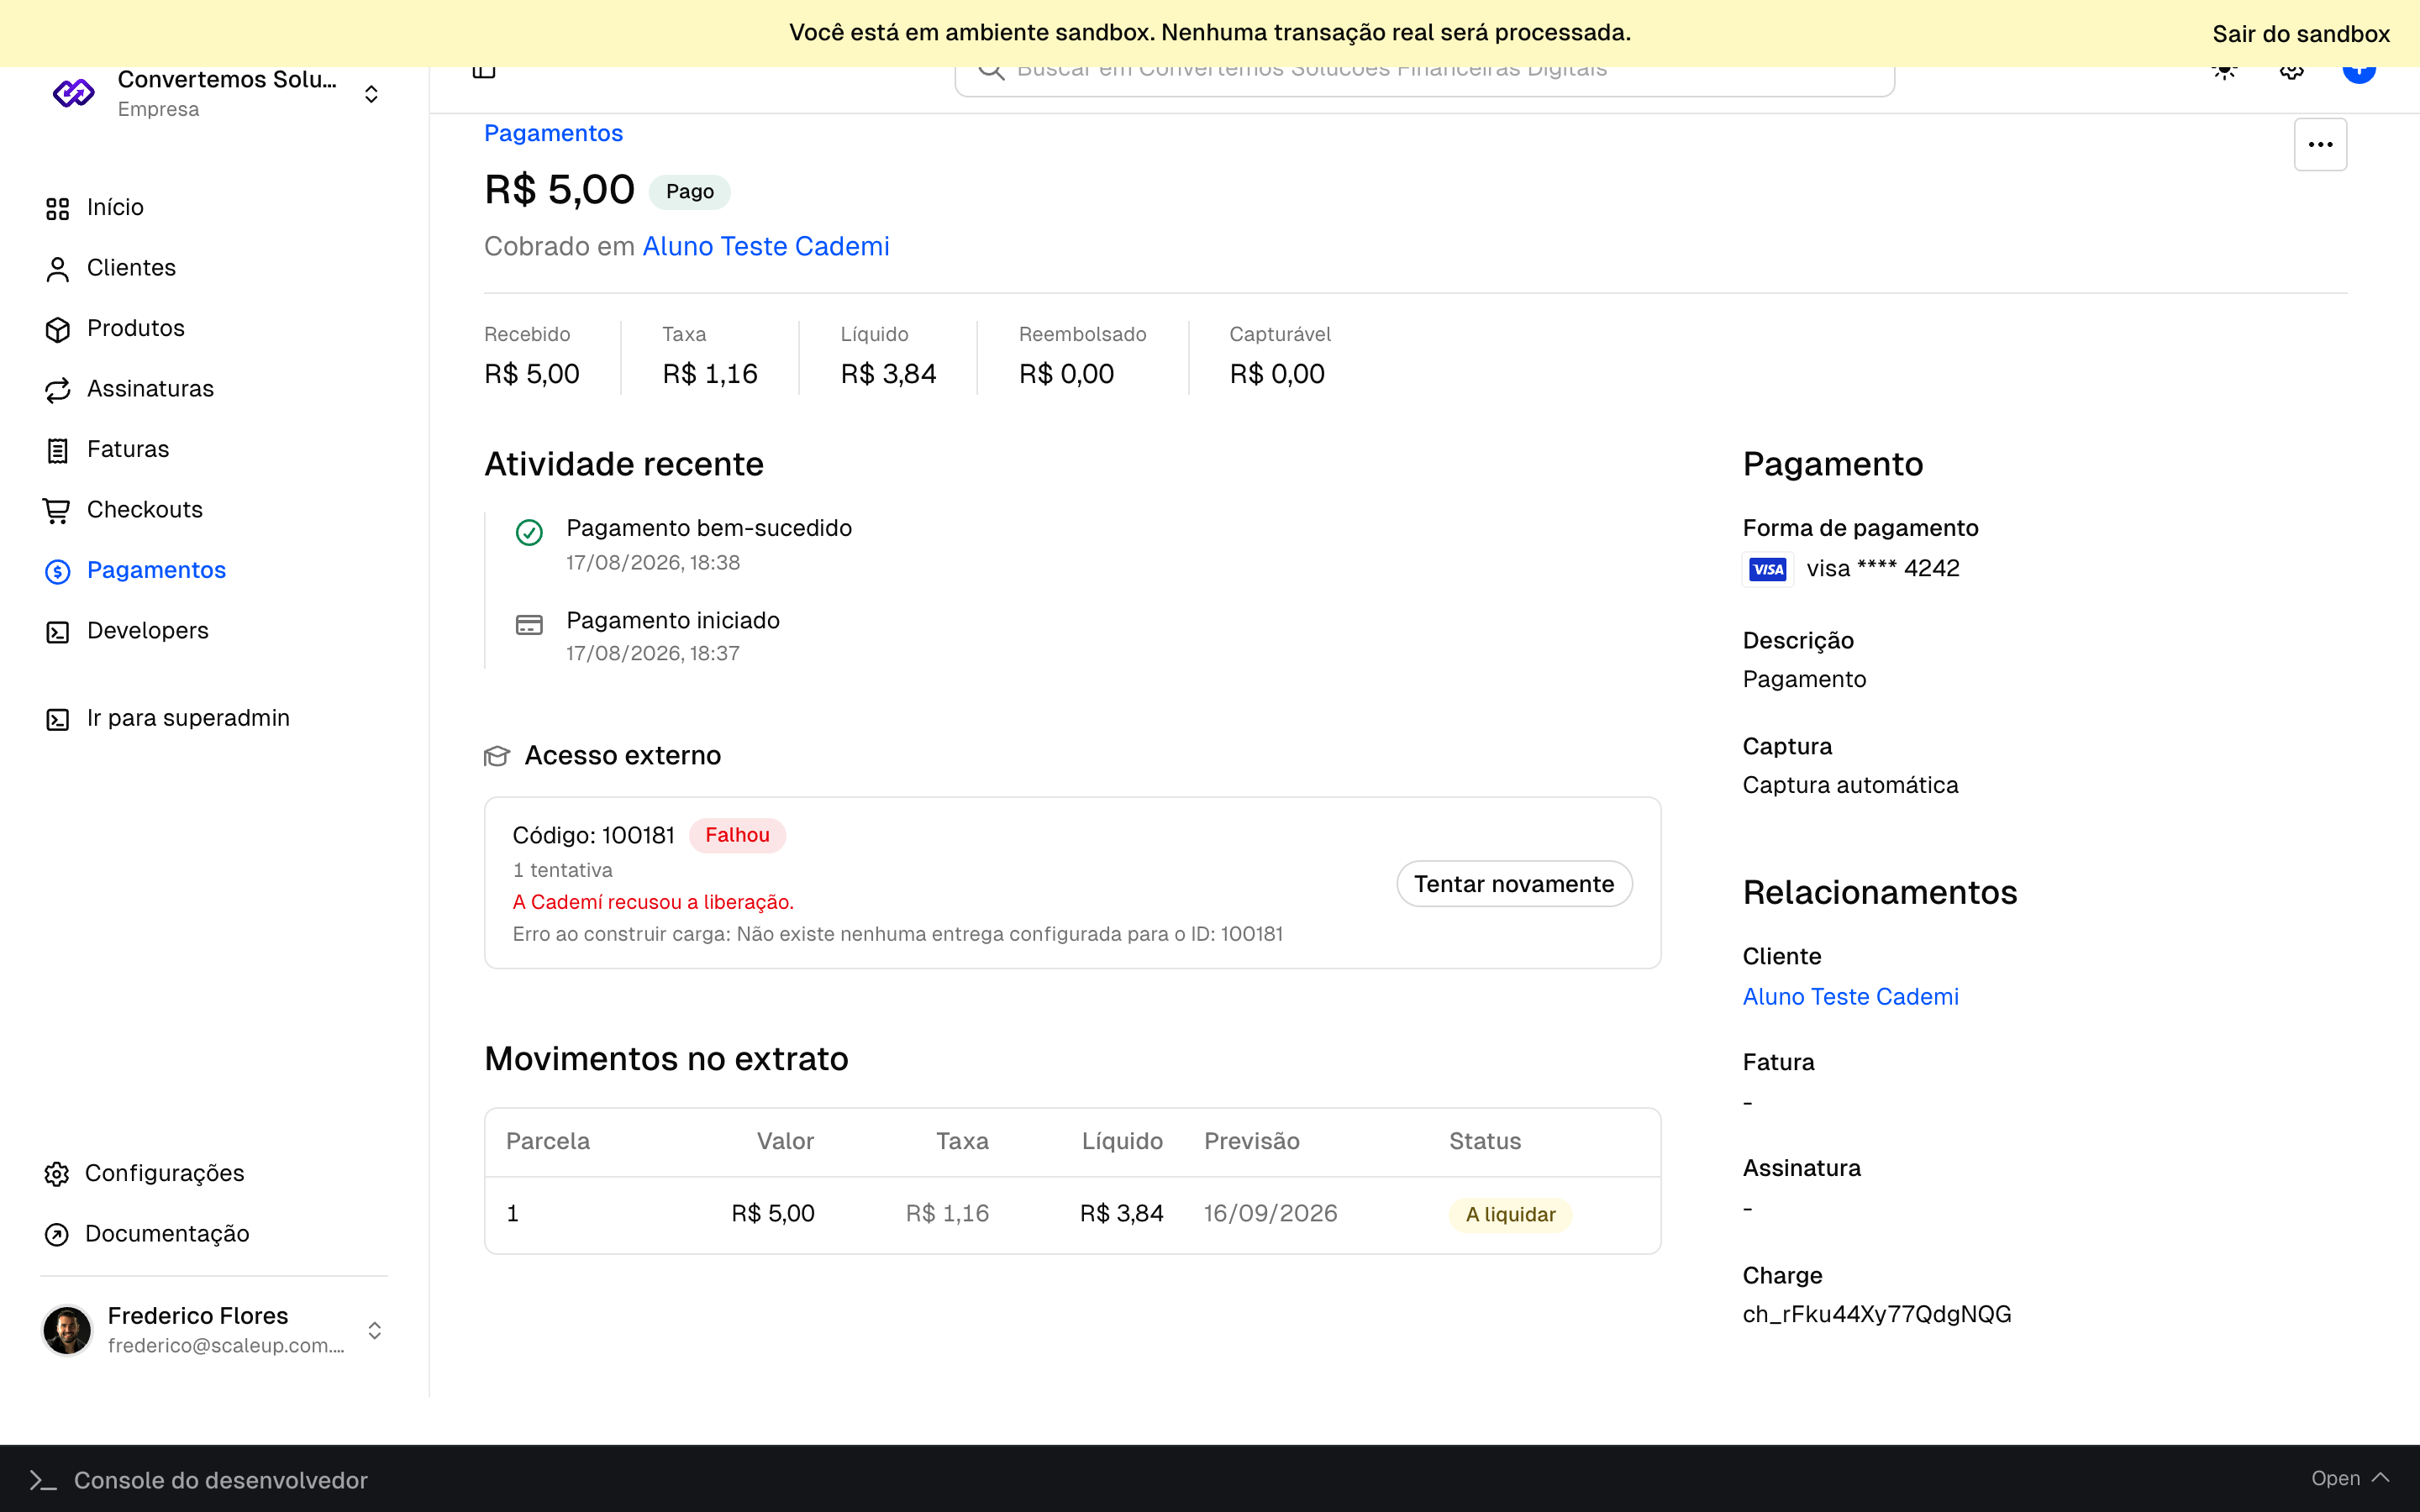Select Pagamentos sidebar item
The width and height of the screenshot is (2420, 1512).
click(x=156, y=570)
